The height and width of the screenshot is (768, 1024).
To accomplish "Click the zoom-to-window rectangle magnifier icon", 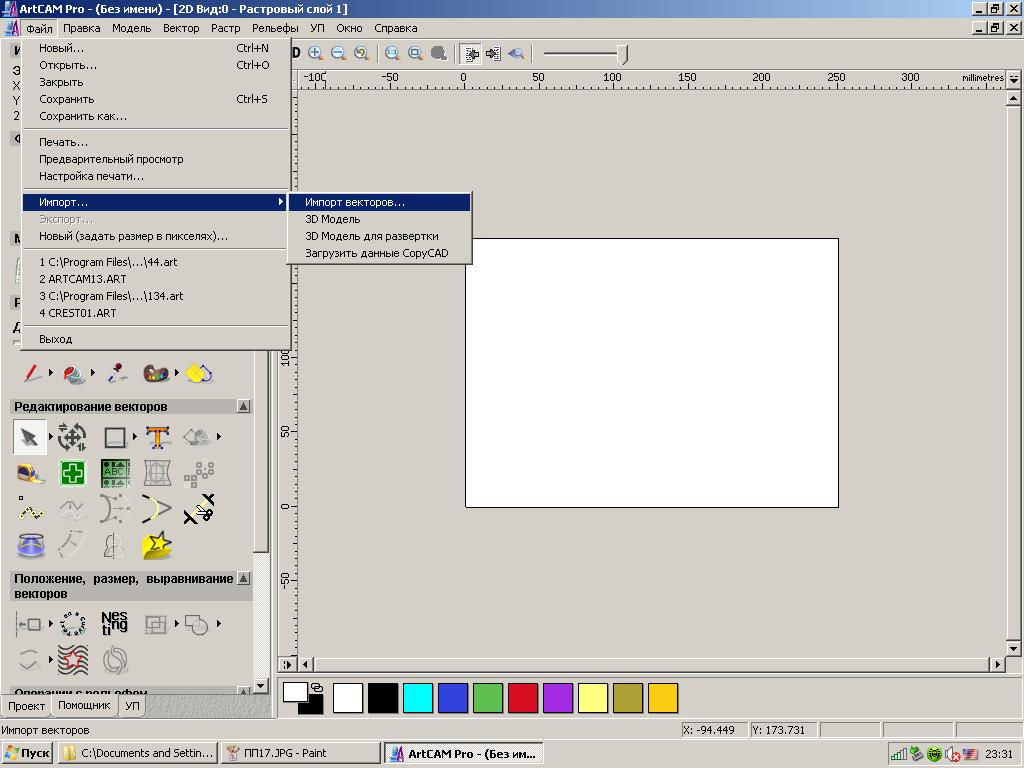I will [415, 54].
